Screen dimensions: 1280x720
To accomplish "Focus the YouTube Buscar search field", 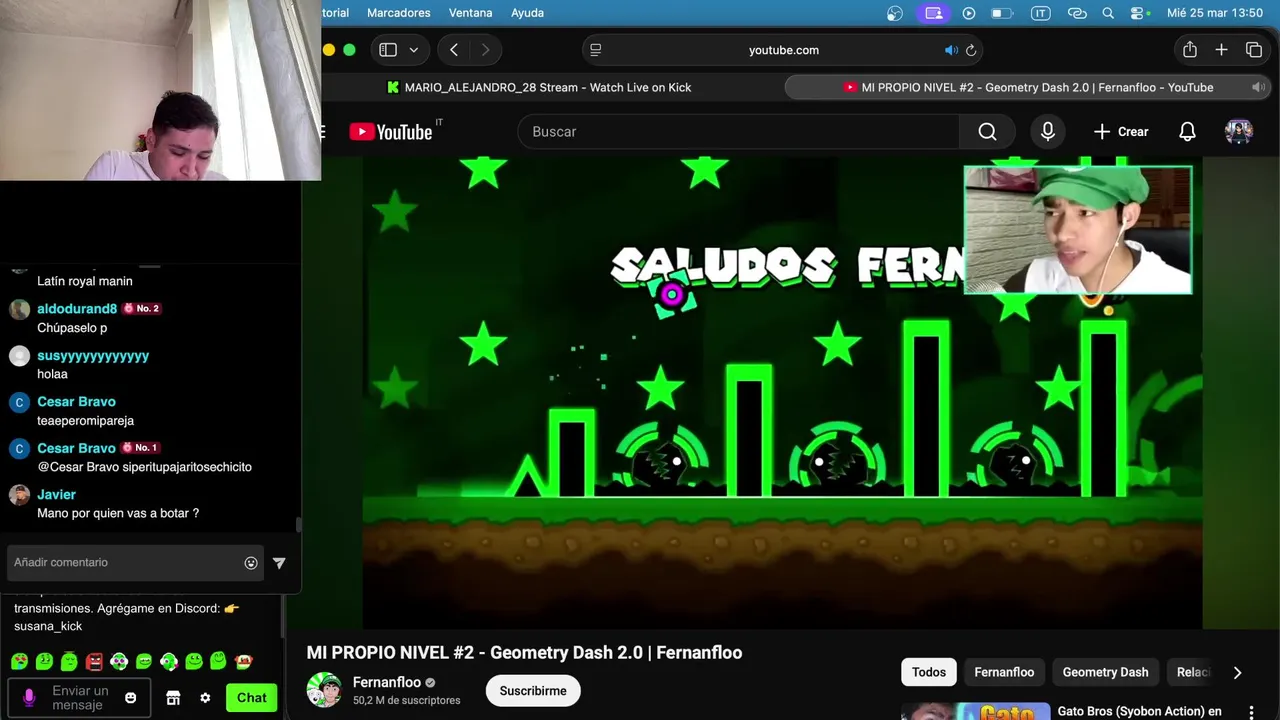I will [x=738, y=132].
